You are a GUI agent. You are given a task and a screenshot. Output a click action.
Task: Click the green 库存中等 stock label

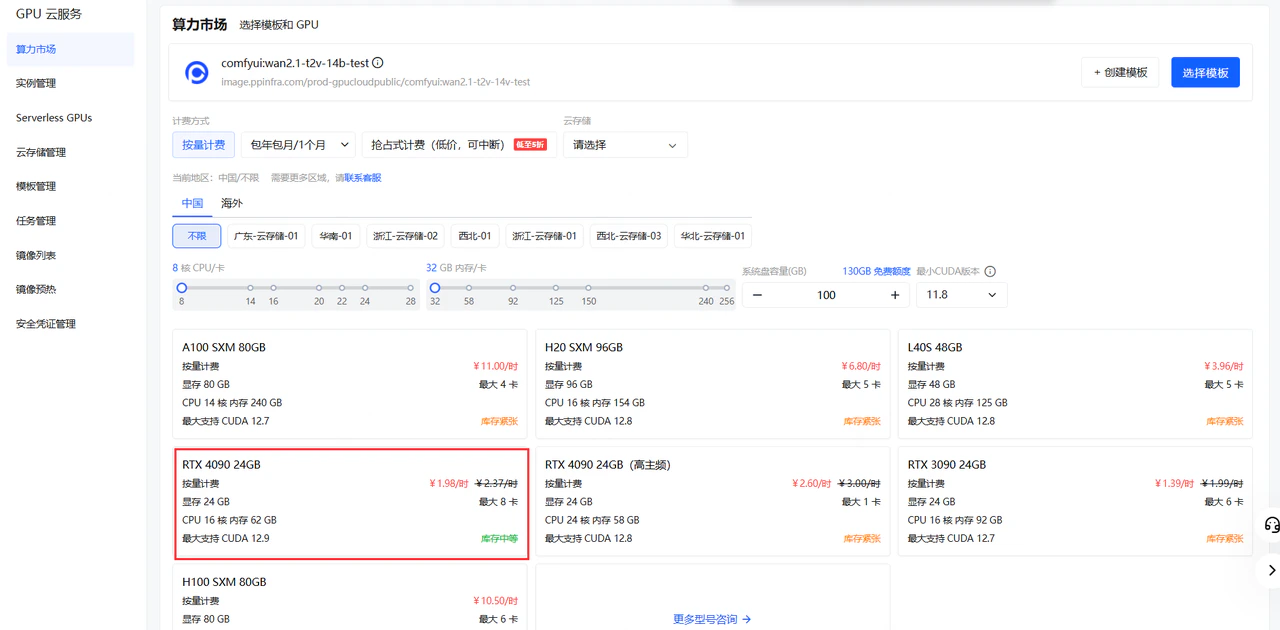click(499, 539)
